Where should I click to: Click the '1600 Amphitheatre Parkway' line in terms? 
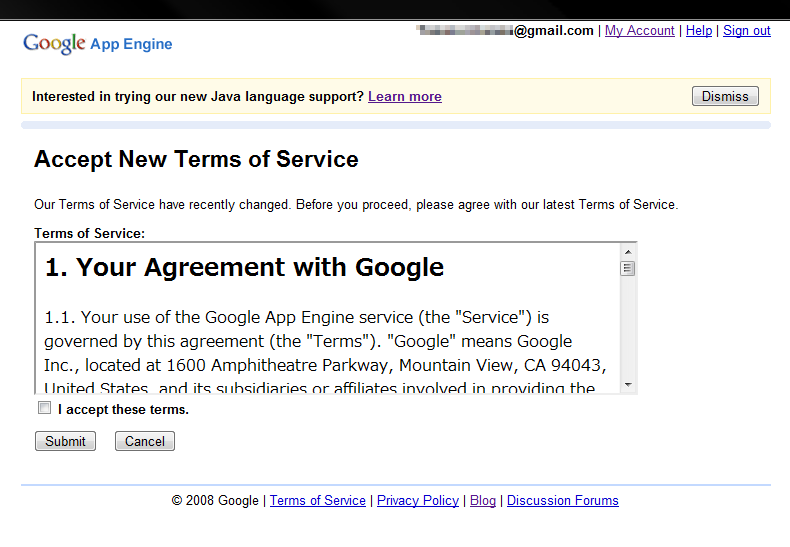pyautogui.click(x=325, y=365)
